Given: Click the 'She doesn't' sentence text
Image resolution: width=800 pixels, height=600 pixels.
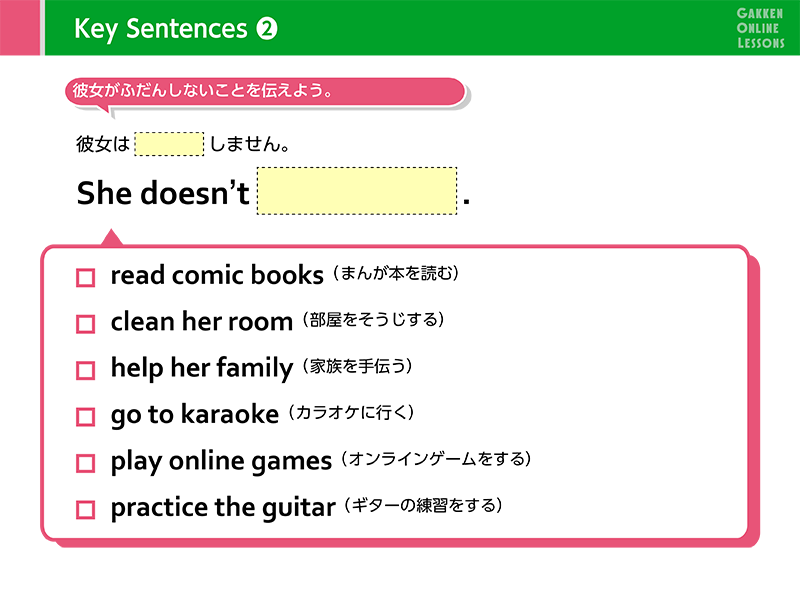Looking at the screenshot, I should [163, 193].
